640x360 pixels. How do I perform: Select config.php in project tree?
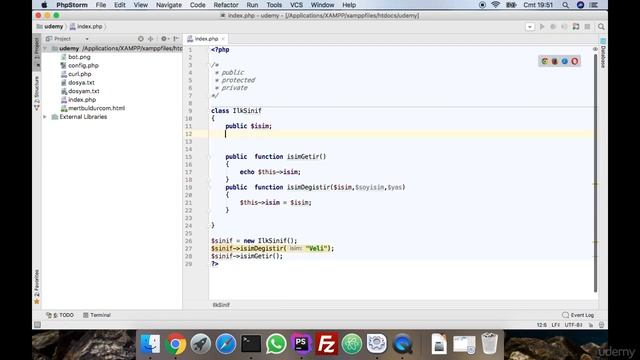(83, 66)
